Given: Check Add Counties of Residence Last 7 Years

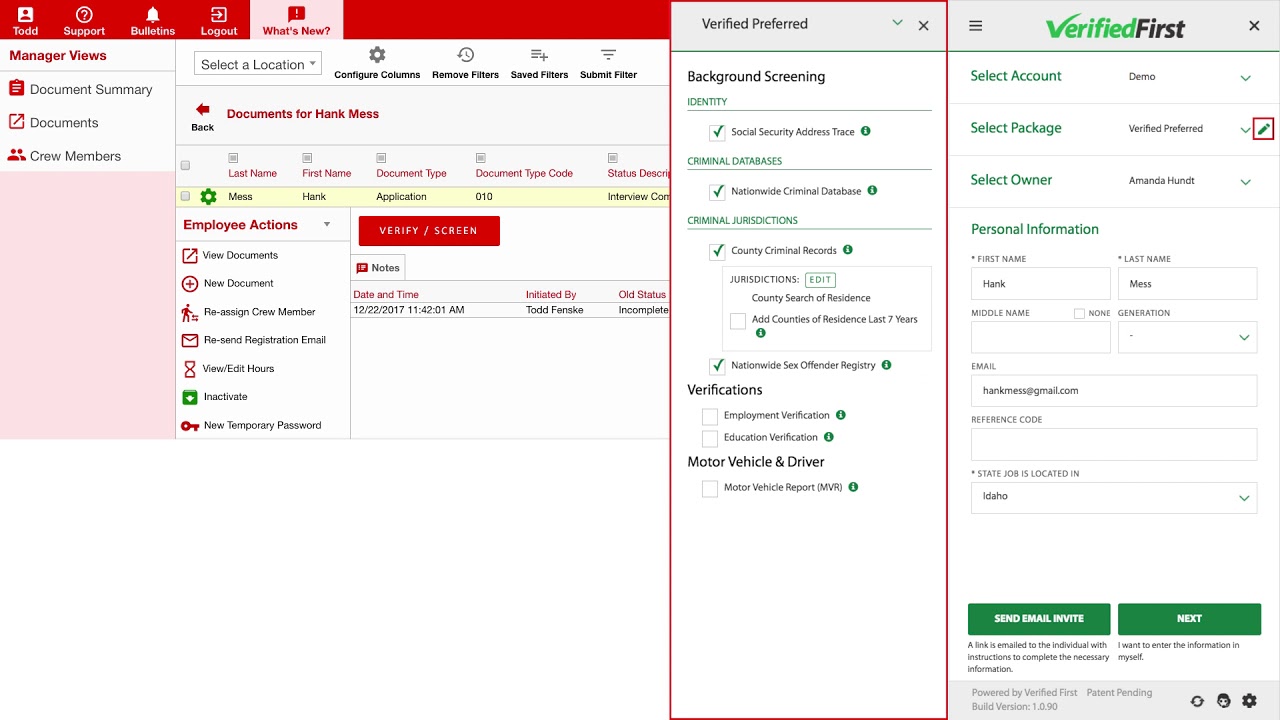Looking at the screenshot, I should coord(738,321).
